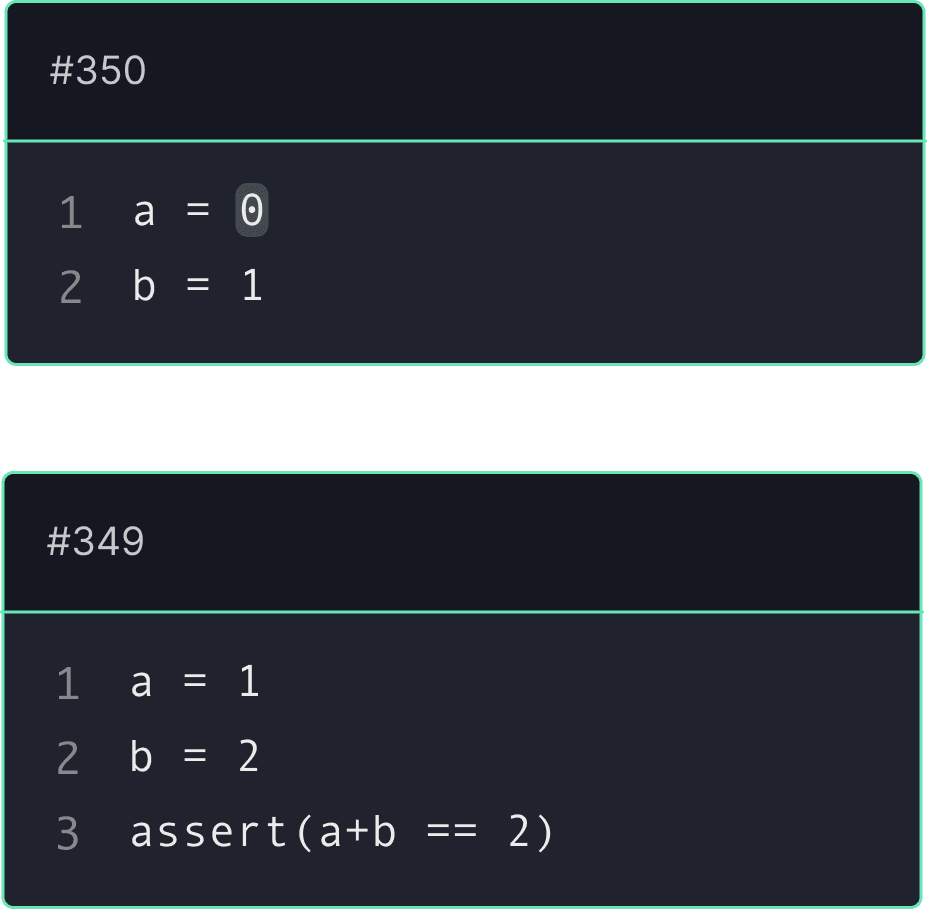This screenshot has width=927, height=909.
Task: Click variable a in snippet #350
Action: tap(144, 213)
